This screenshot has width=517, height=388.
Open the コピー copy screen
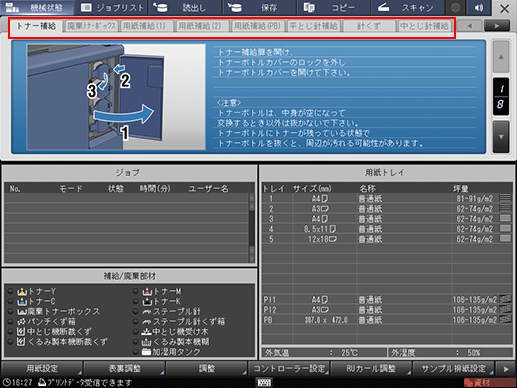[333, 7]
